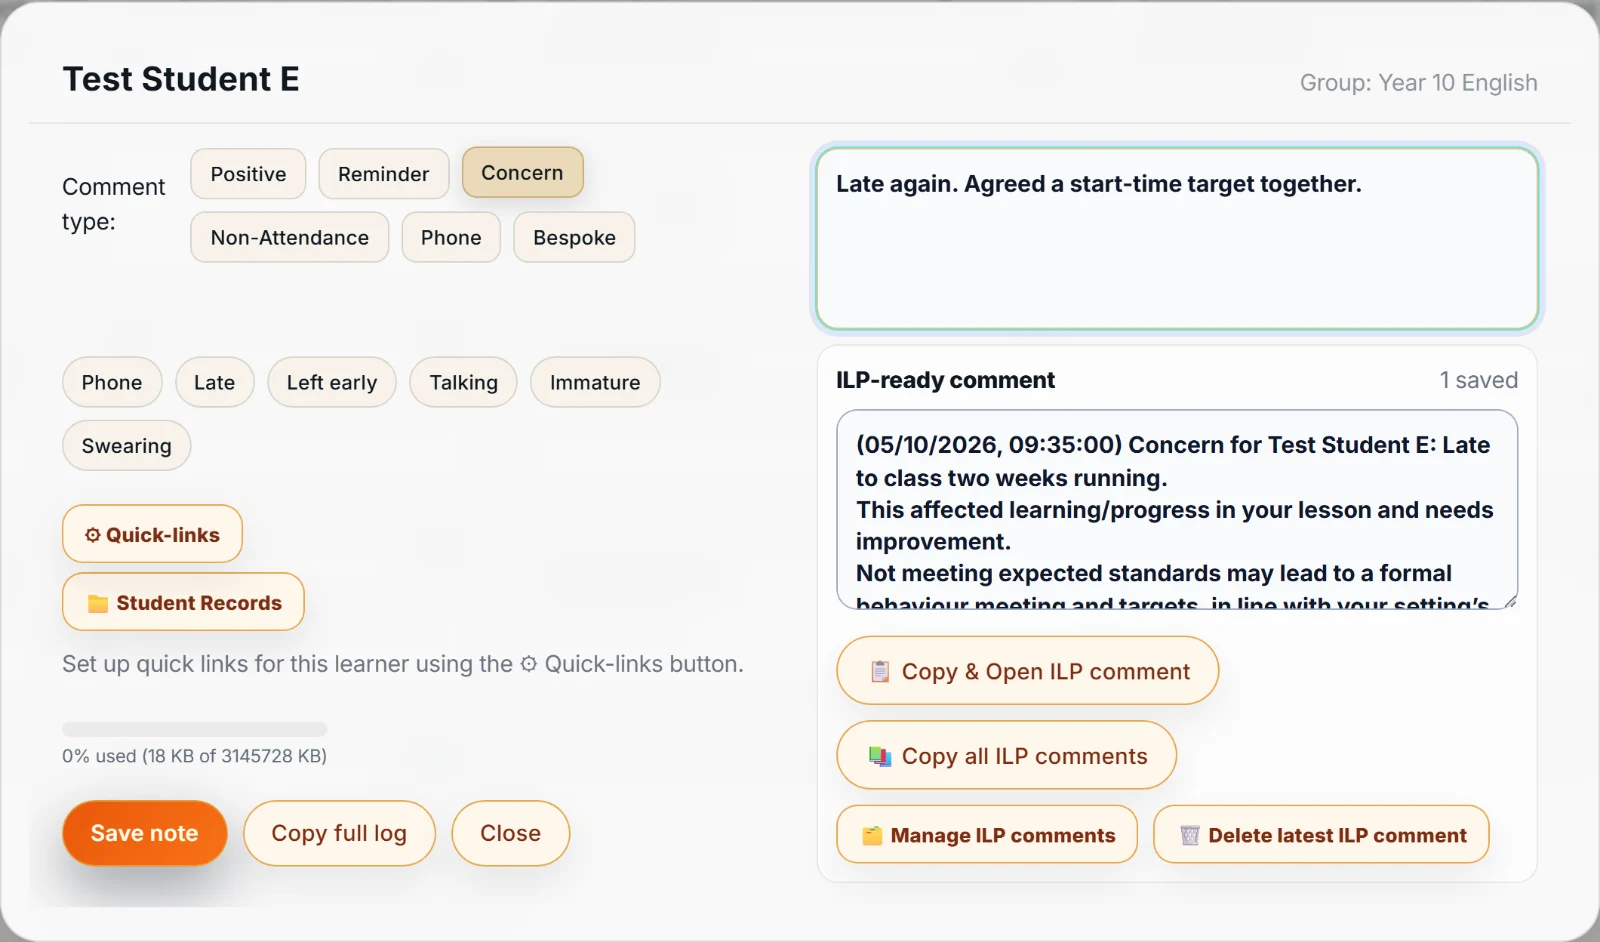The height and width of the screenshot is (942, 1600).
Task: Choose the Left early chip
Action: click(332, 382)
